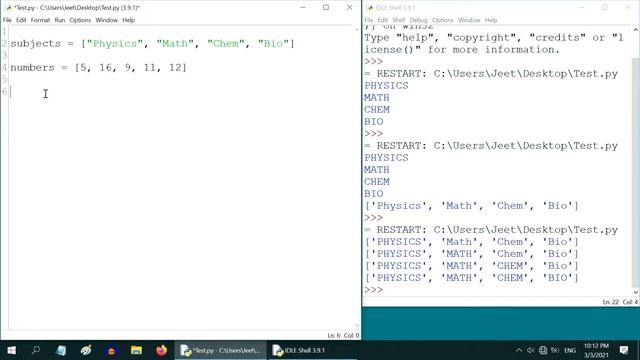
Task: Open the Window menu in IDLE Shell window
Action: 469,20
